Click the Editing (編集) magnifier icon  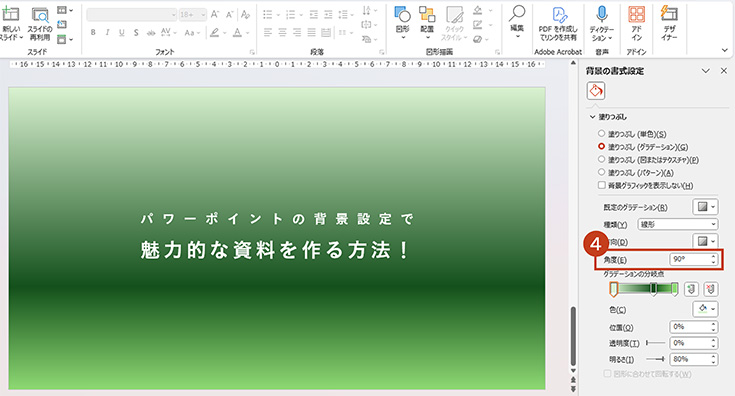(x=517, y=14)
